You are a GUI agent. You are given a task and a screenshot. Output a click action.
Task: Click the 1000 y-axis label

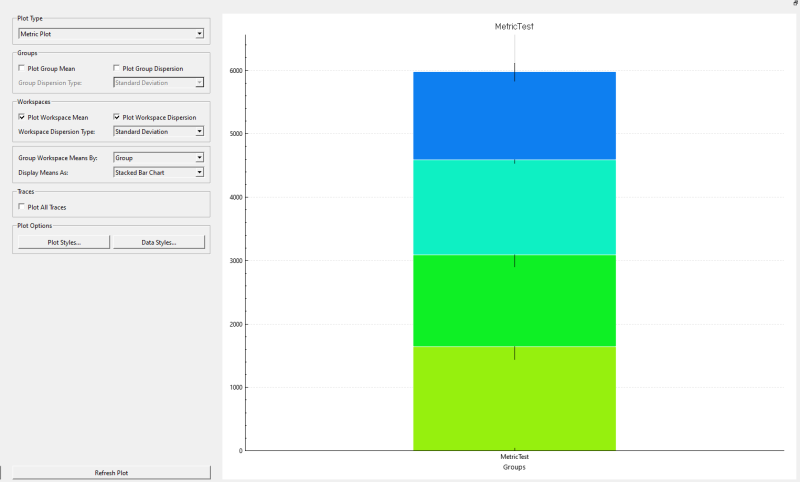(x=236, y=388)
